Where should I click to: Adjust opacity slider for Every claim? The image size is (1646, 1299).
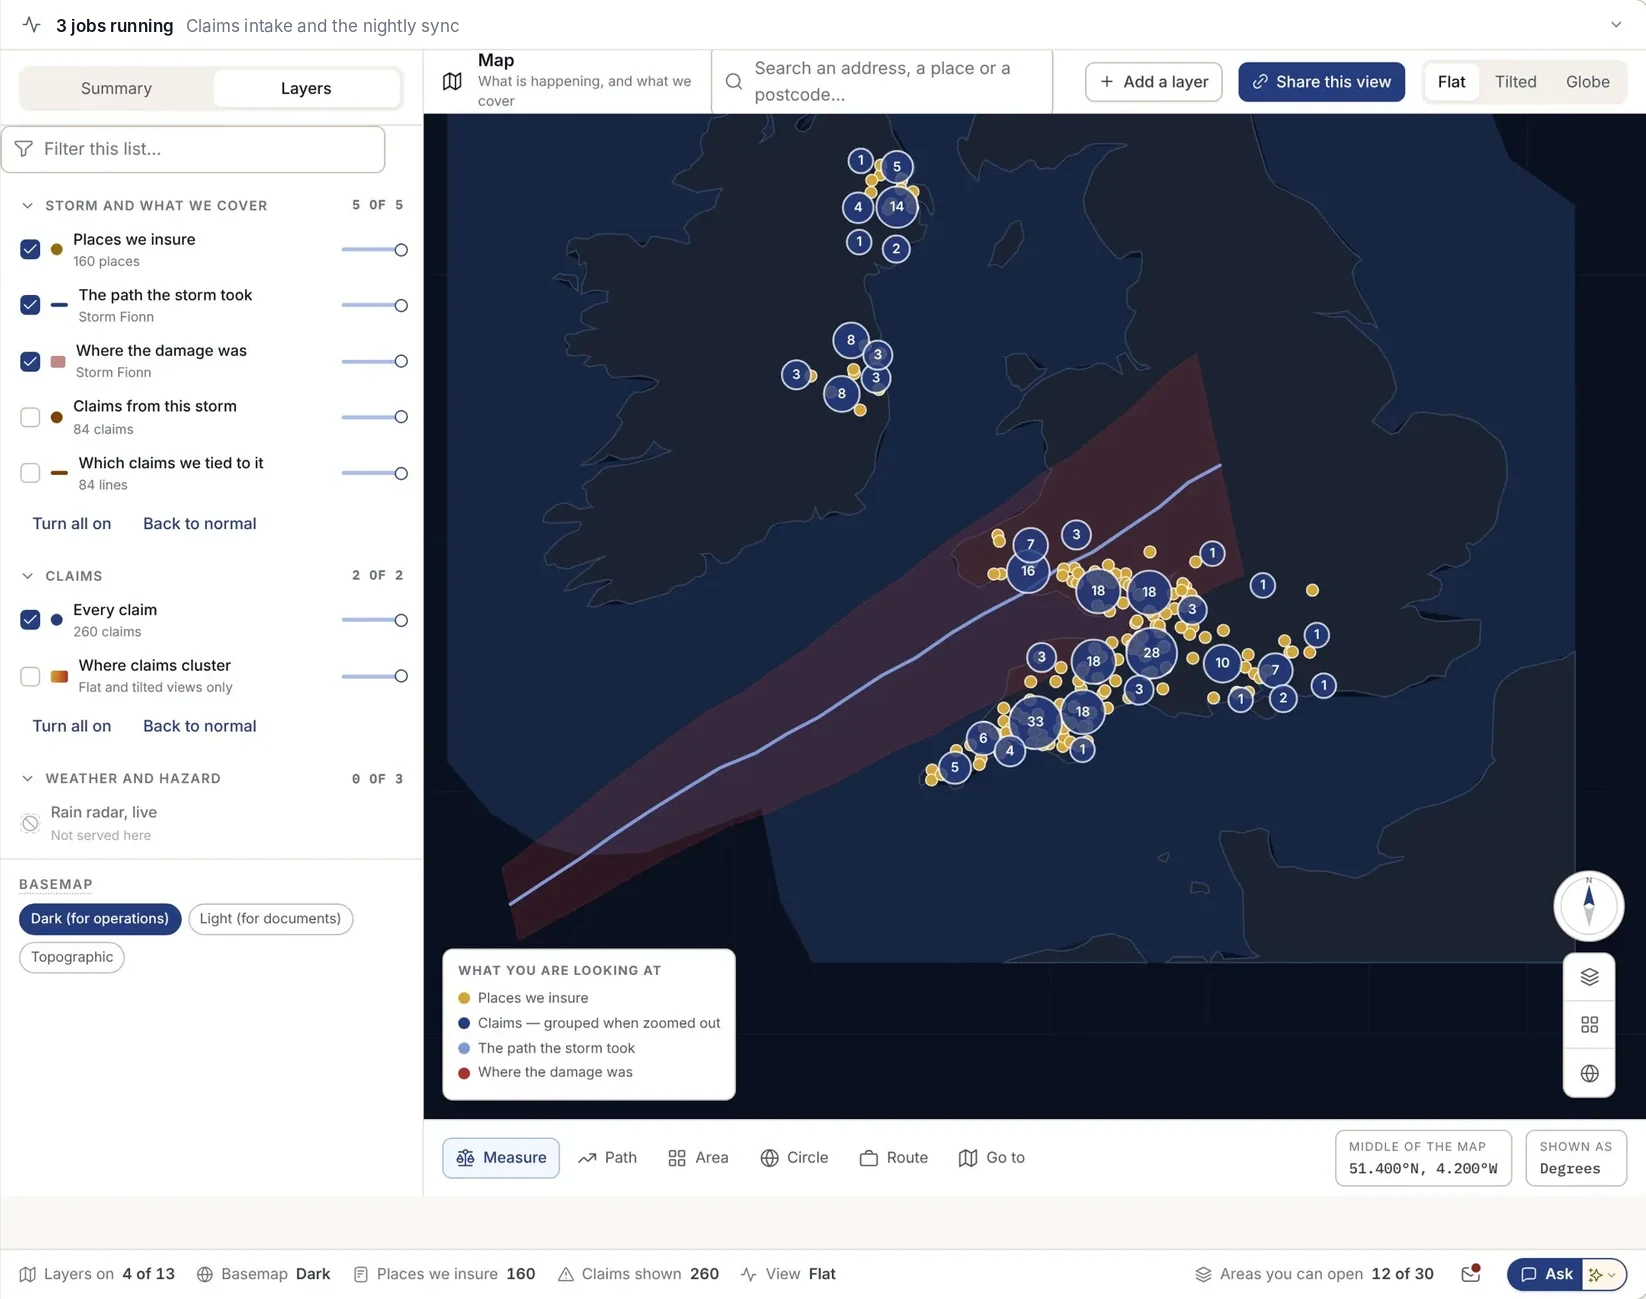coord(374,620)
